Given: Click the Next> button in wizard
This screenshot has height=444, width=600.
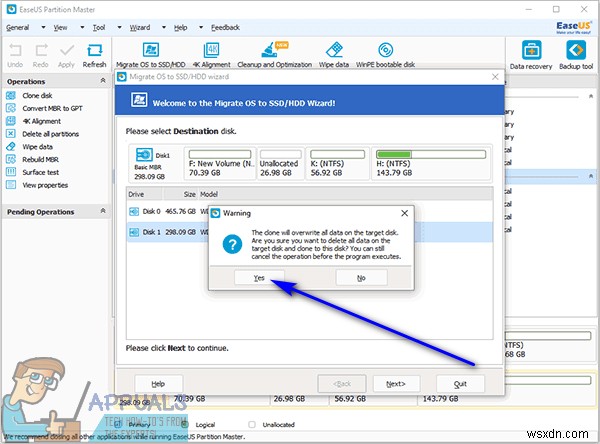Looking at the screenshot, I should tap(396, 384).
